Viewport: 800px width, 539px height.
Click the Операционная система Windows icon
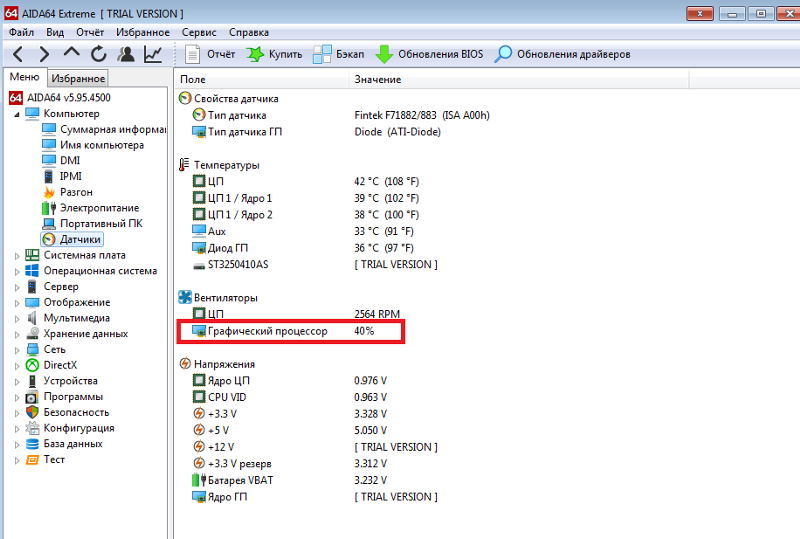click(x=32, y=271)
